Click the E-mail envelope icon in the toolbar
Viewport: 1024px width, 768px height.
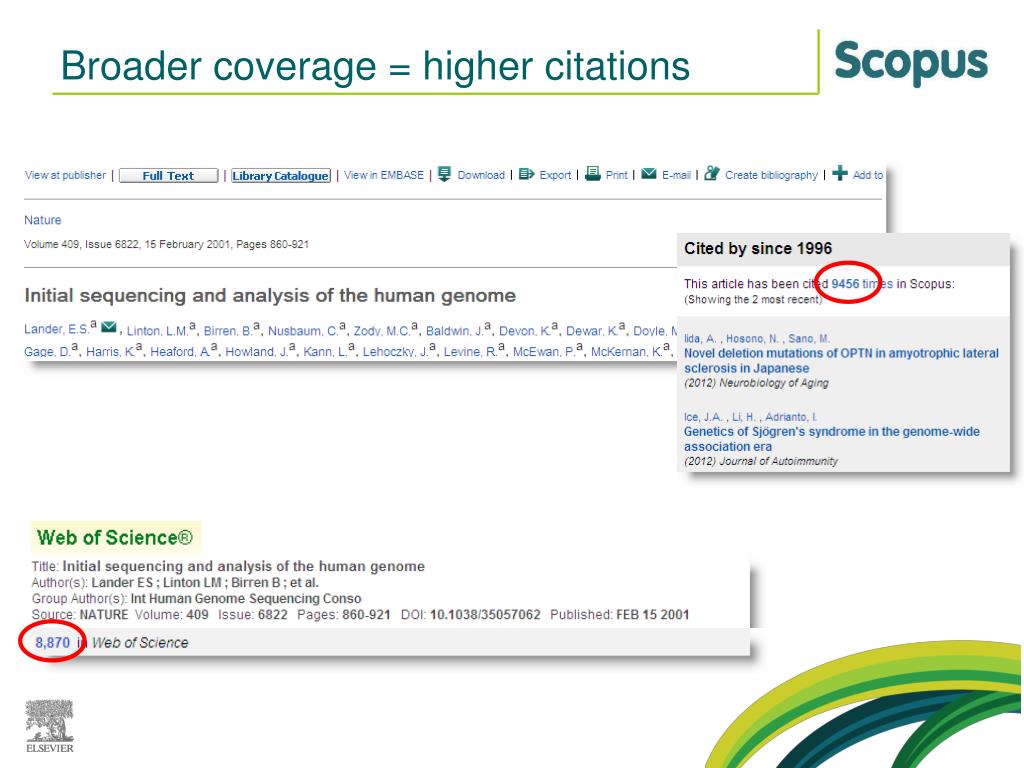(x=648, y=174)
